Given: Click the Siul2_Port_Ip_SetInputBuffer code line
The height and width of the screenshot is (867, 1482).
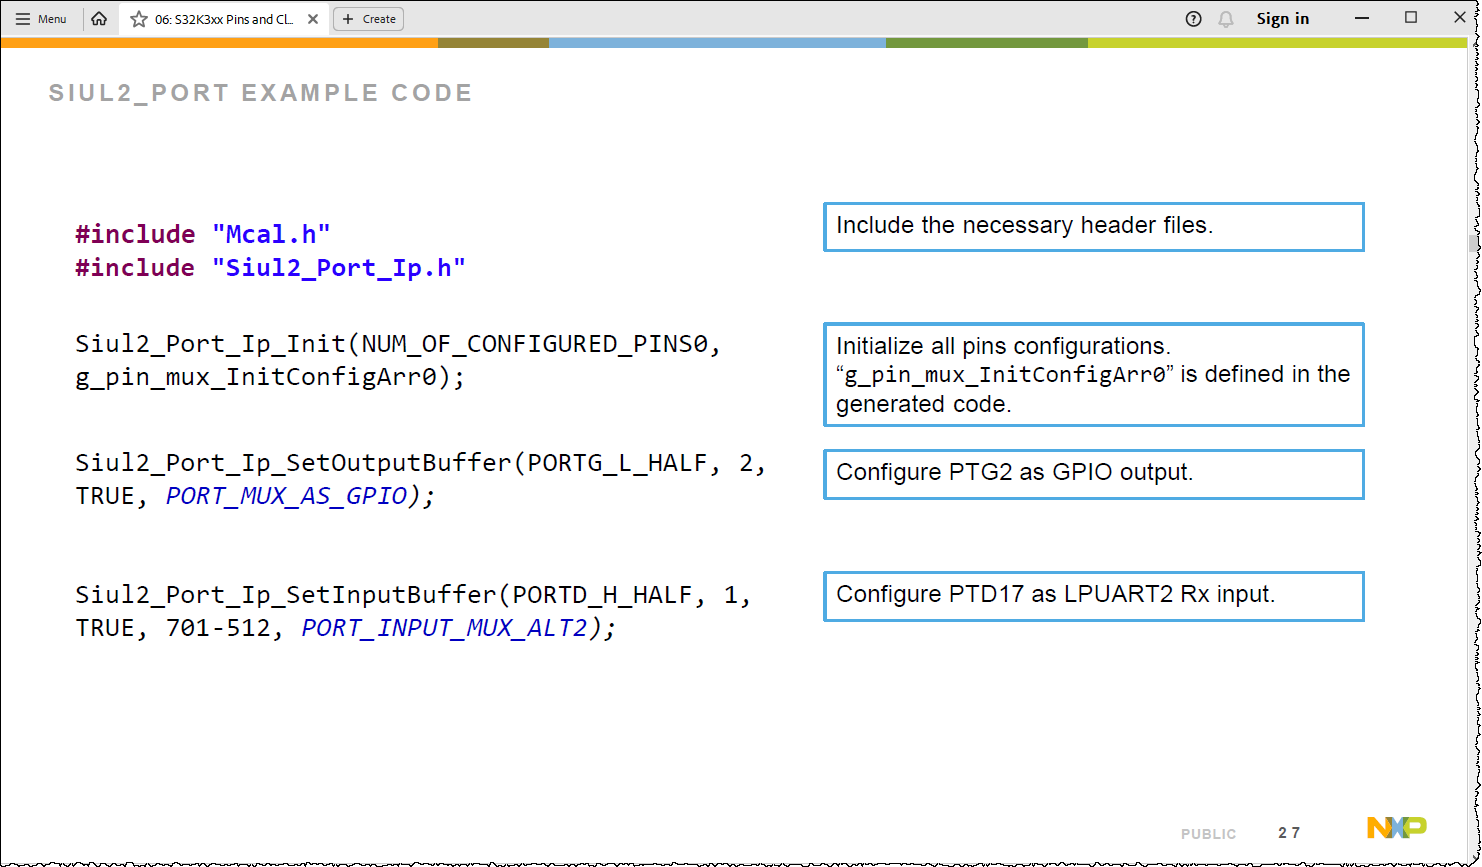Looking at the screenshot, I should point(413,595).
